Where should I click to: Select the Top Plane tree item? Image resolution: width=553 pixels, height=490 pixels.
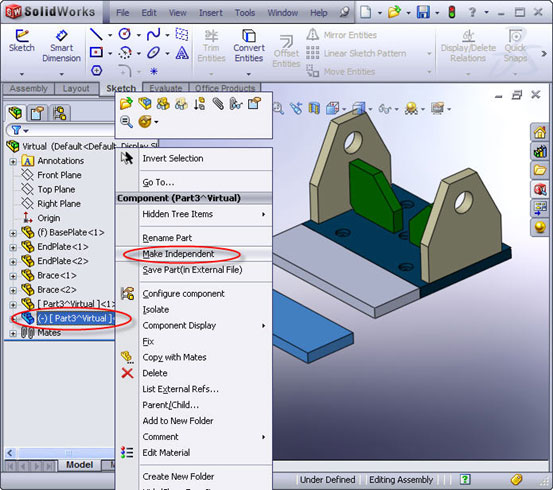(x=56, y=189)
